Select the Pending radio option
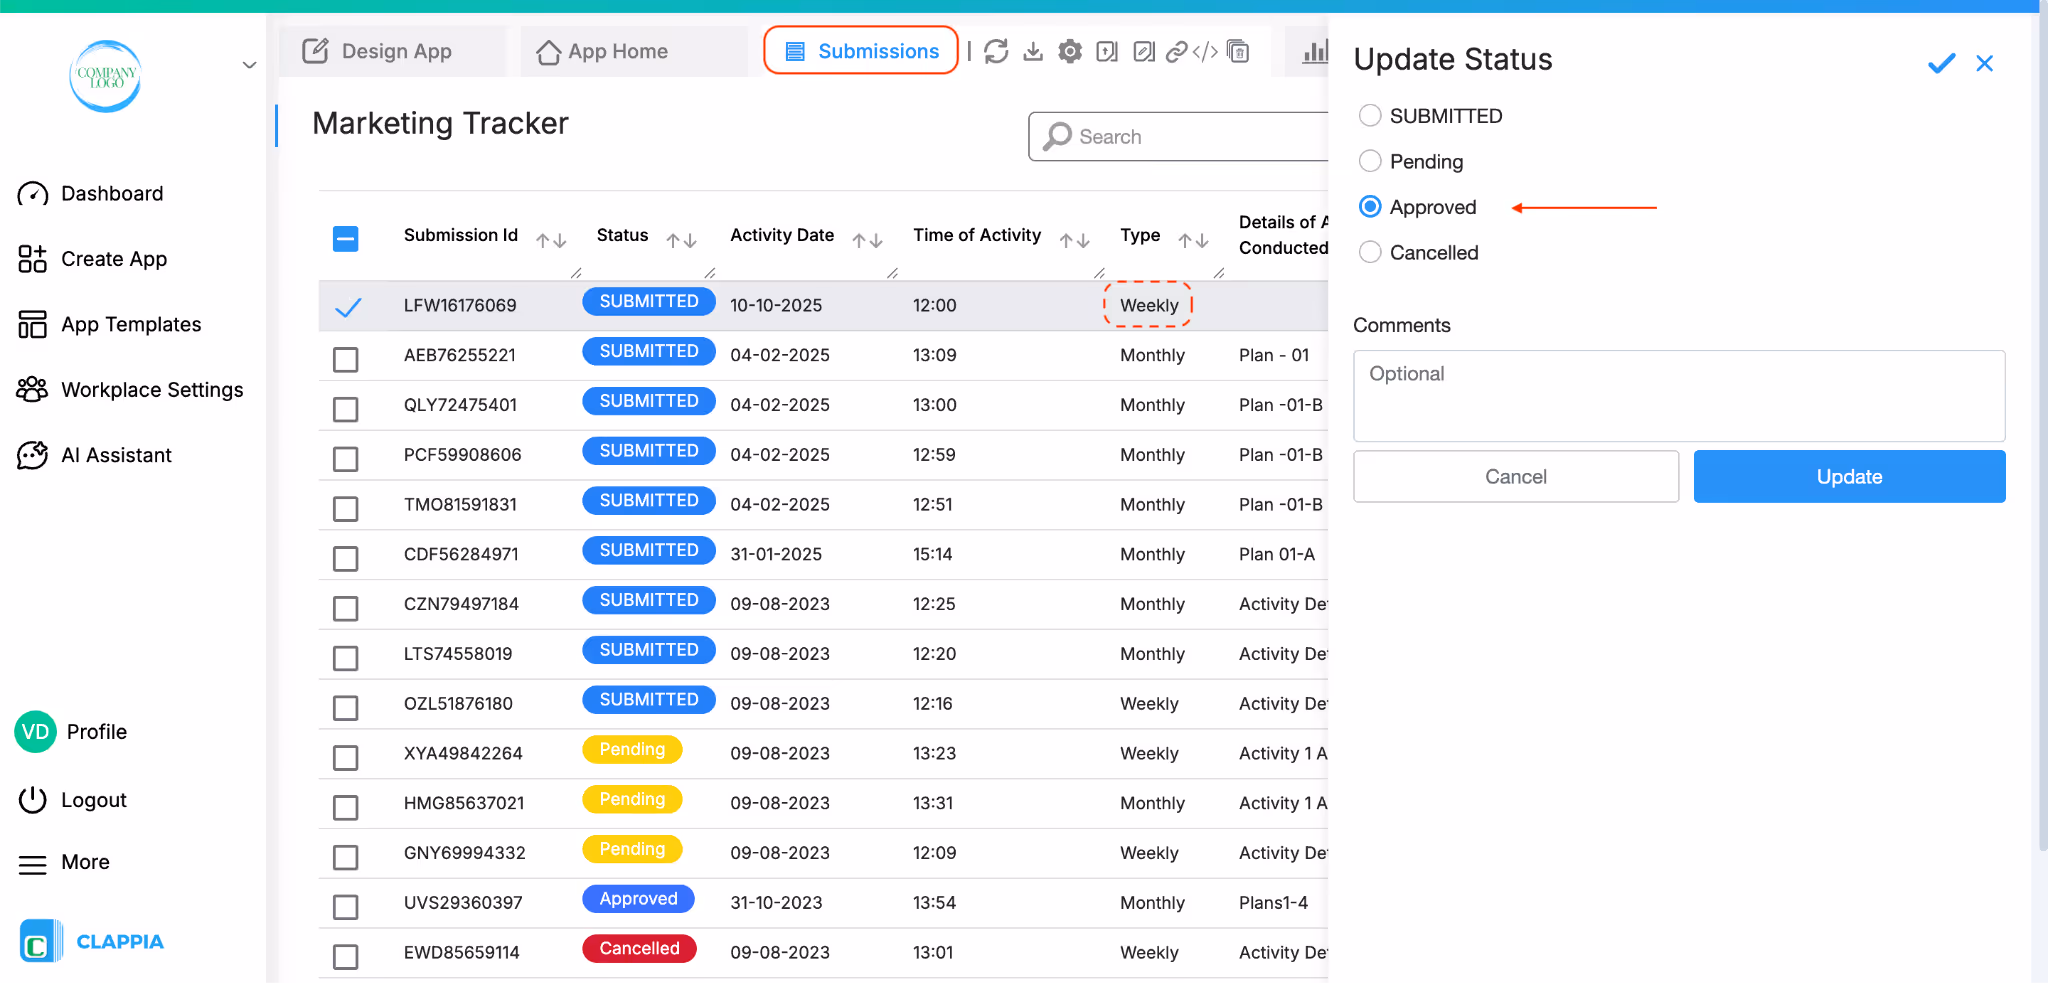The image size is (2048, 983). pyautogui.click(x=1370, y=161)
